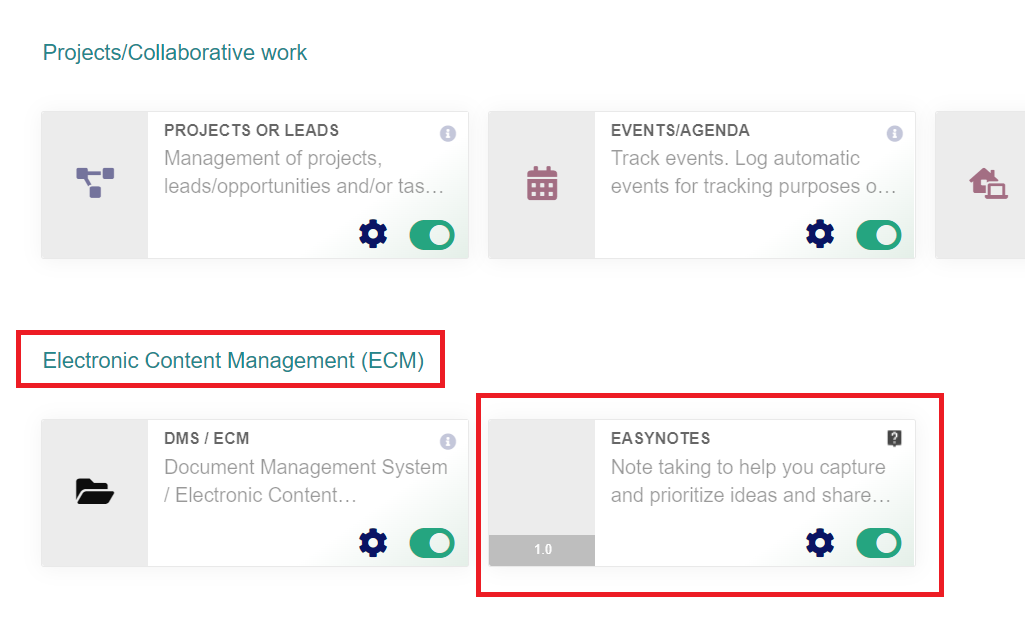
Task: Click the project tree icon thumbnail
Action: pos(95,182)
